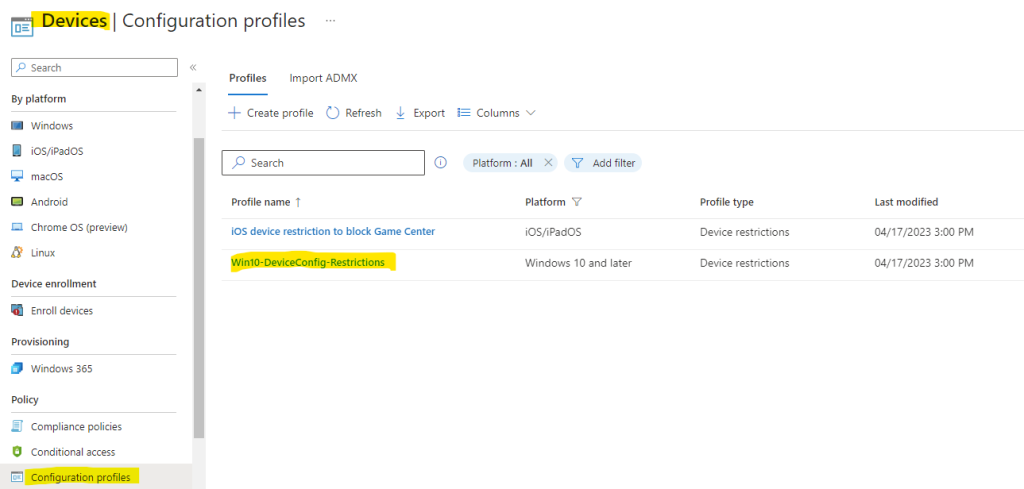Open Compliance policies in sidebar
Viewport: 1024px width, 489px height.
(x=76, y=426)
